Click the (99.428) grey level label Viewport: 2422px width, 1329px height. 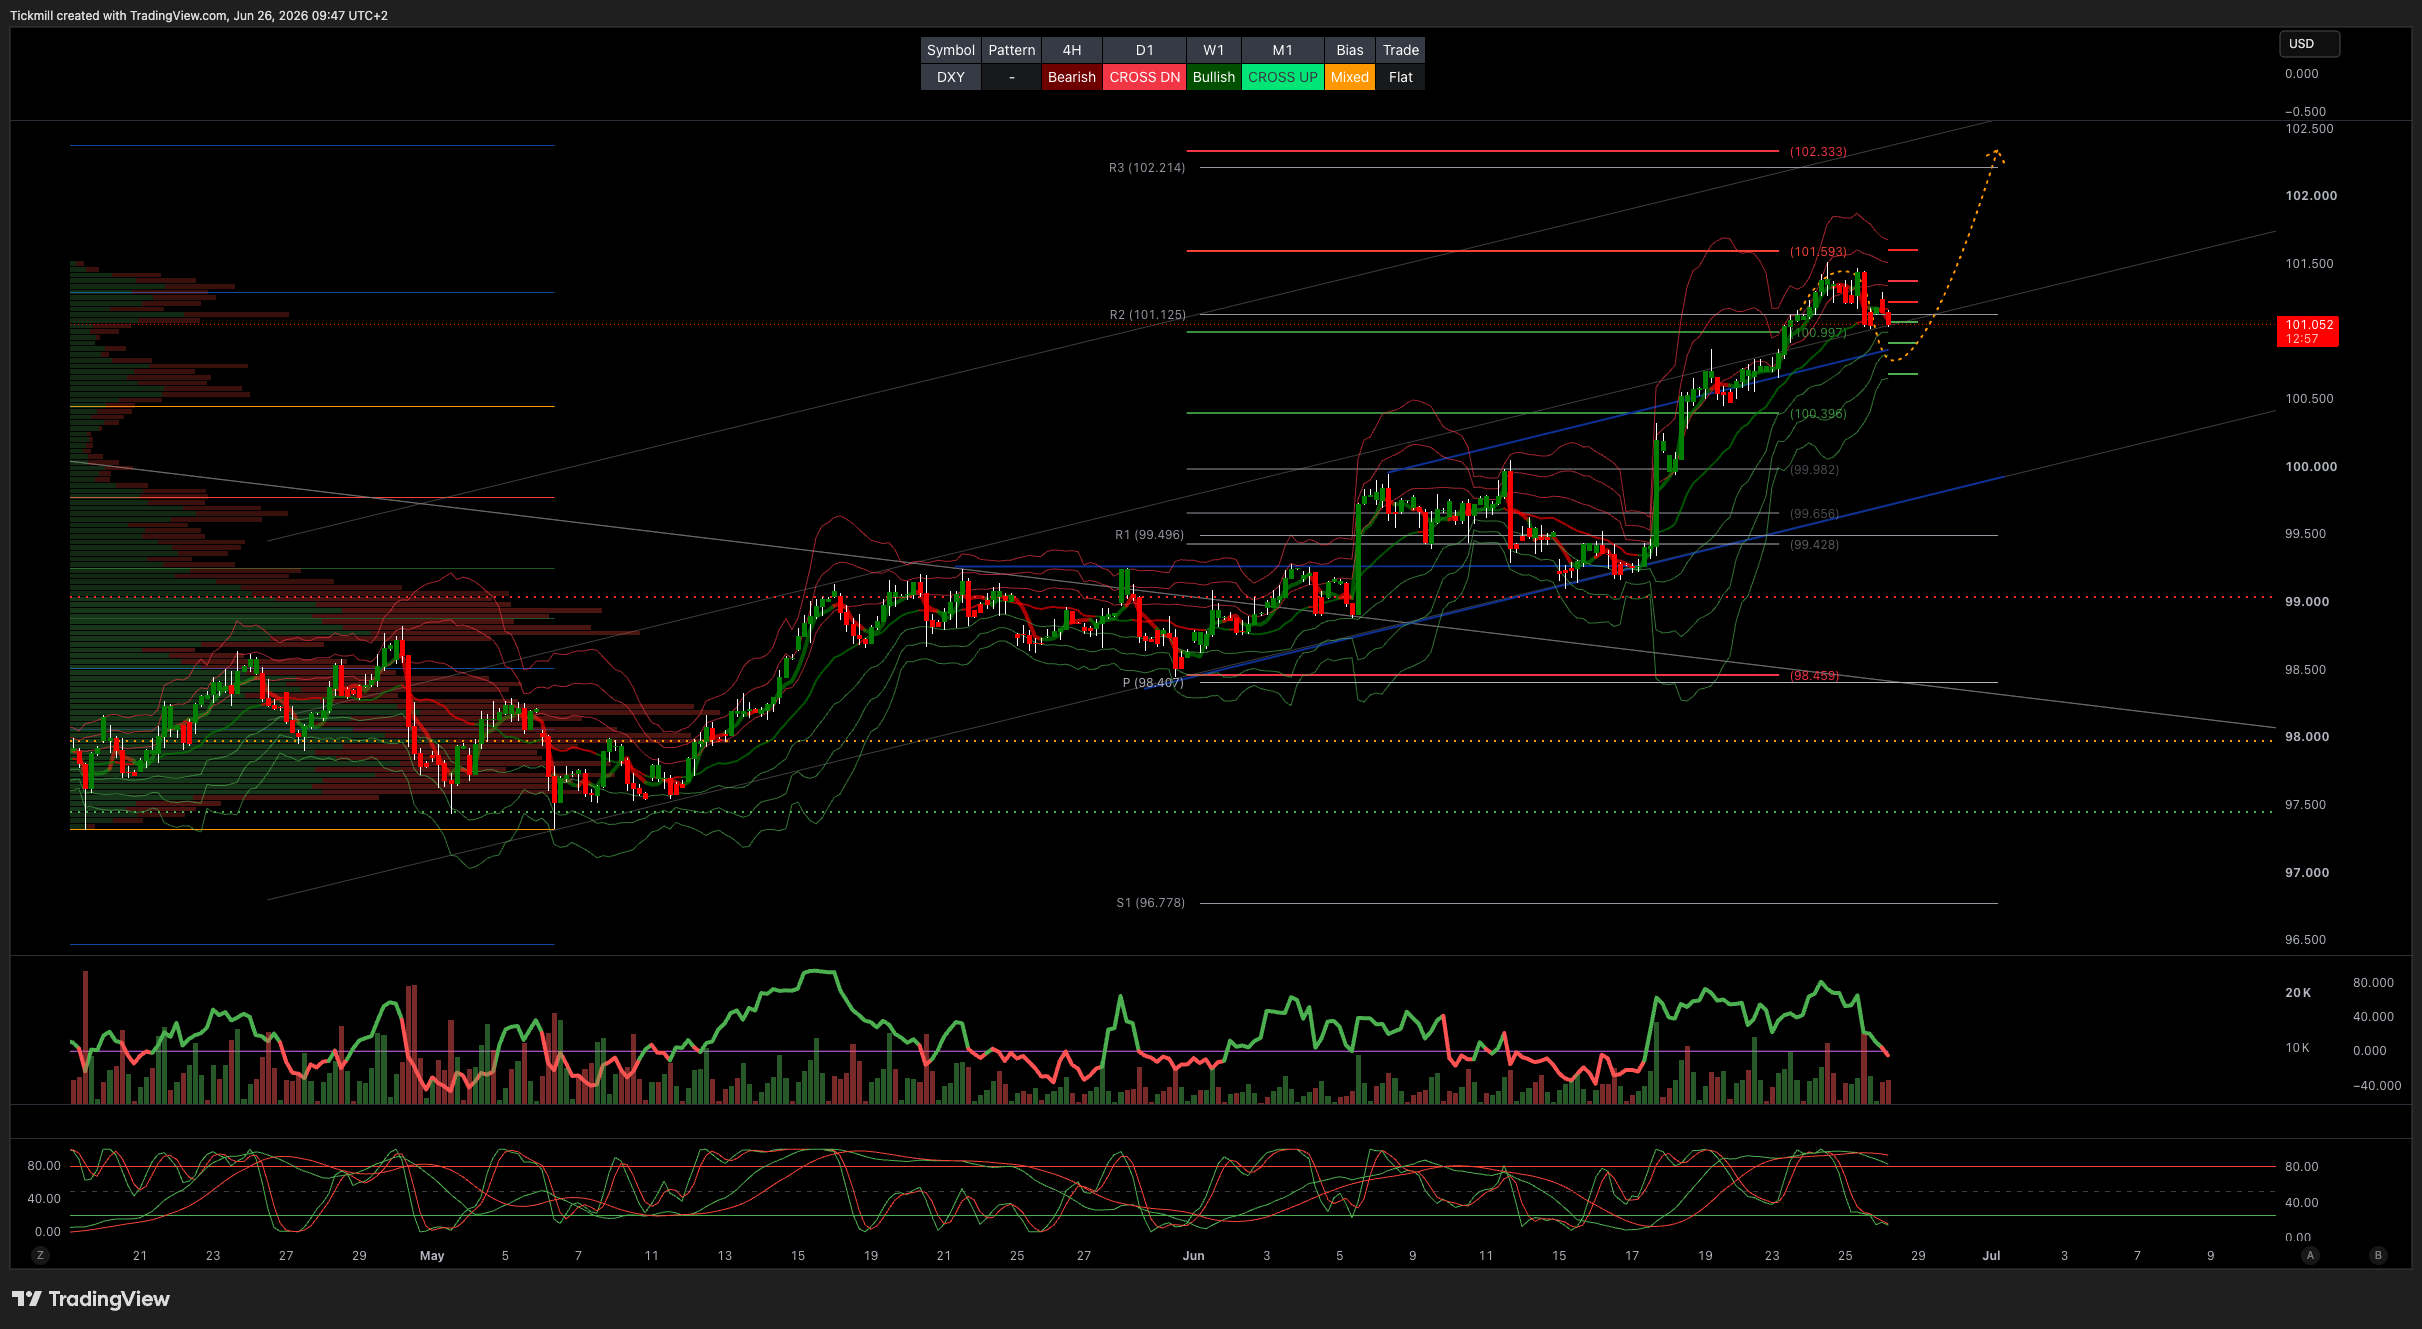point(1814,545)
